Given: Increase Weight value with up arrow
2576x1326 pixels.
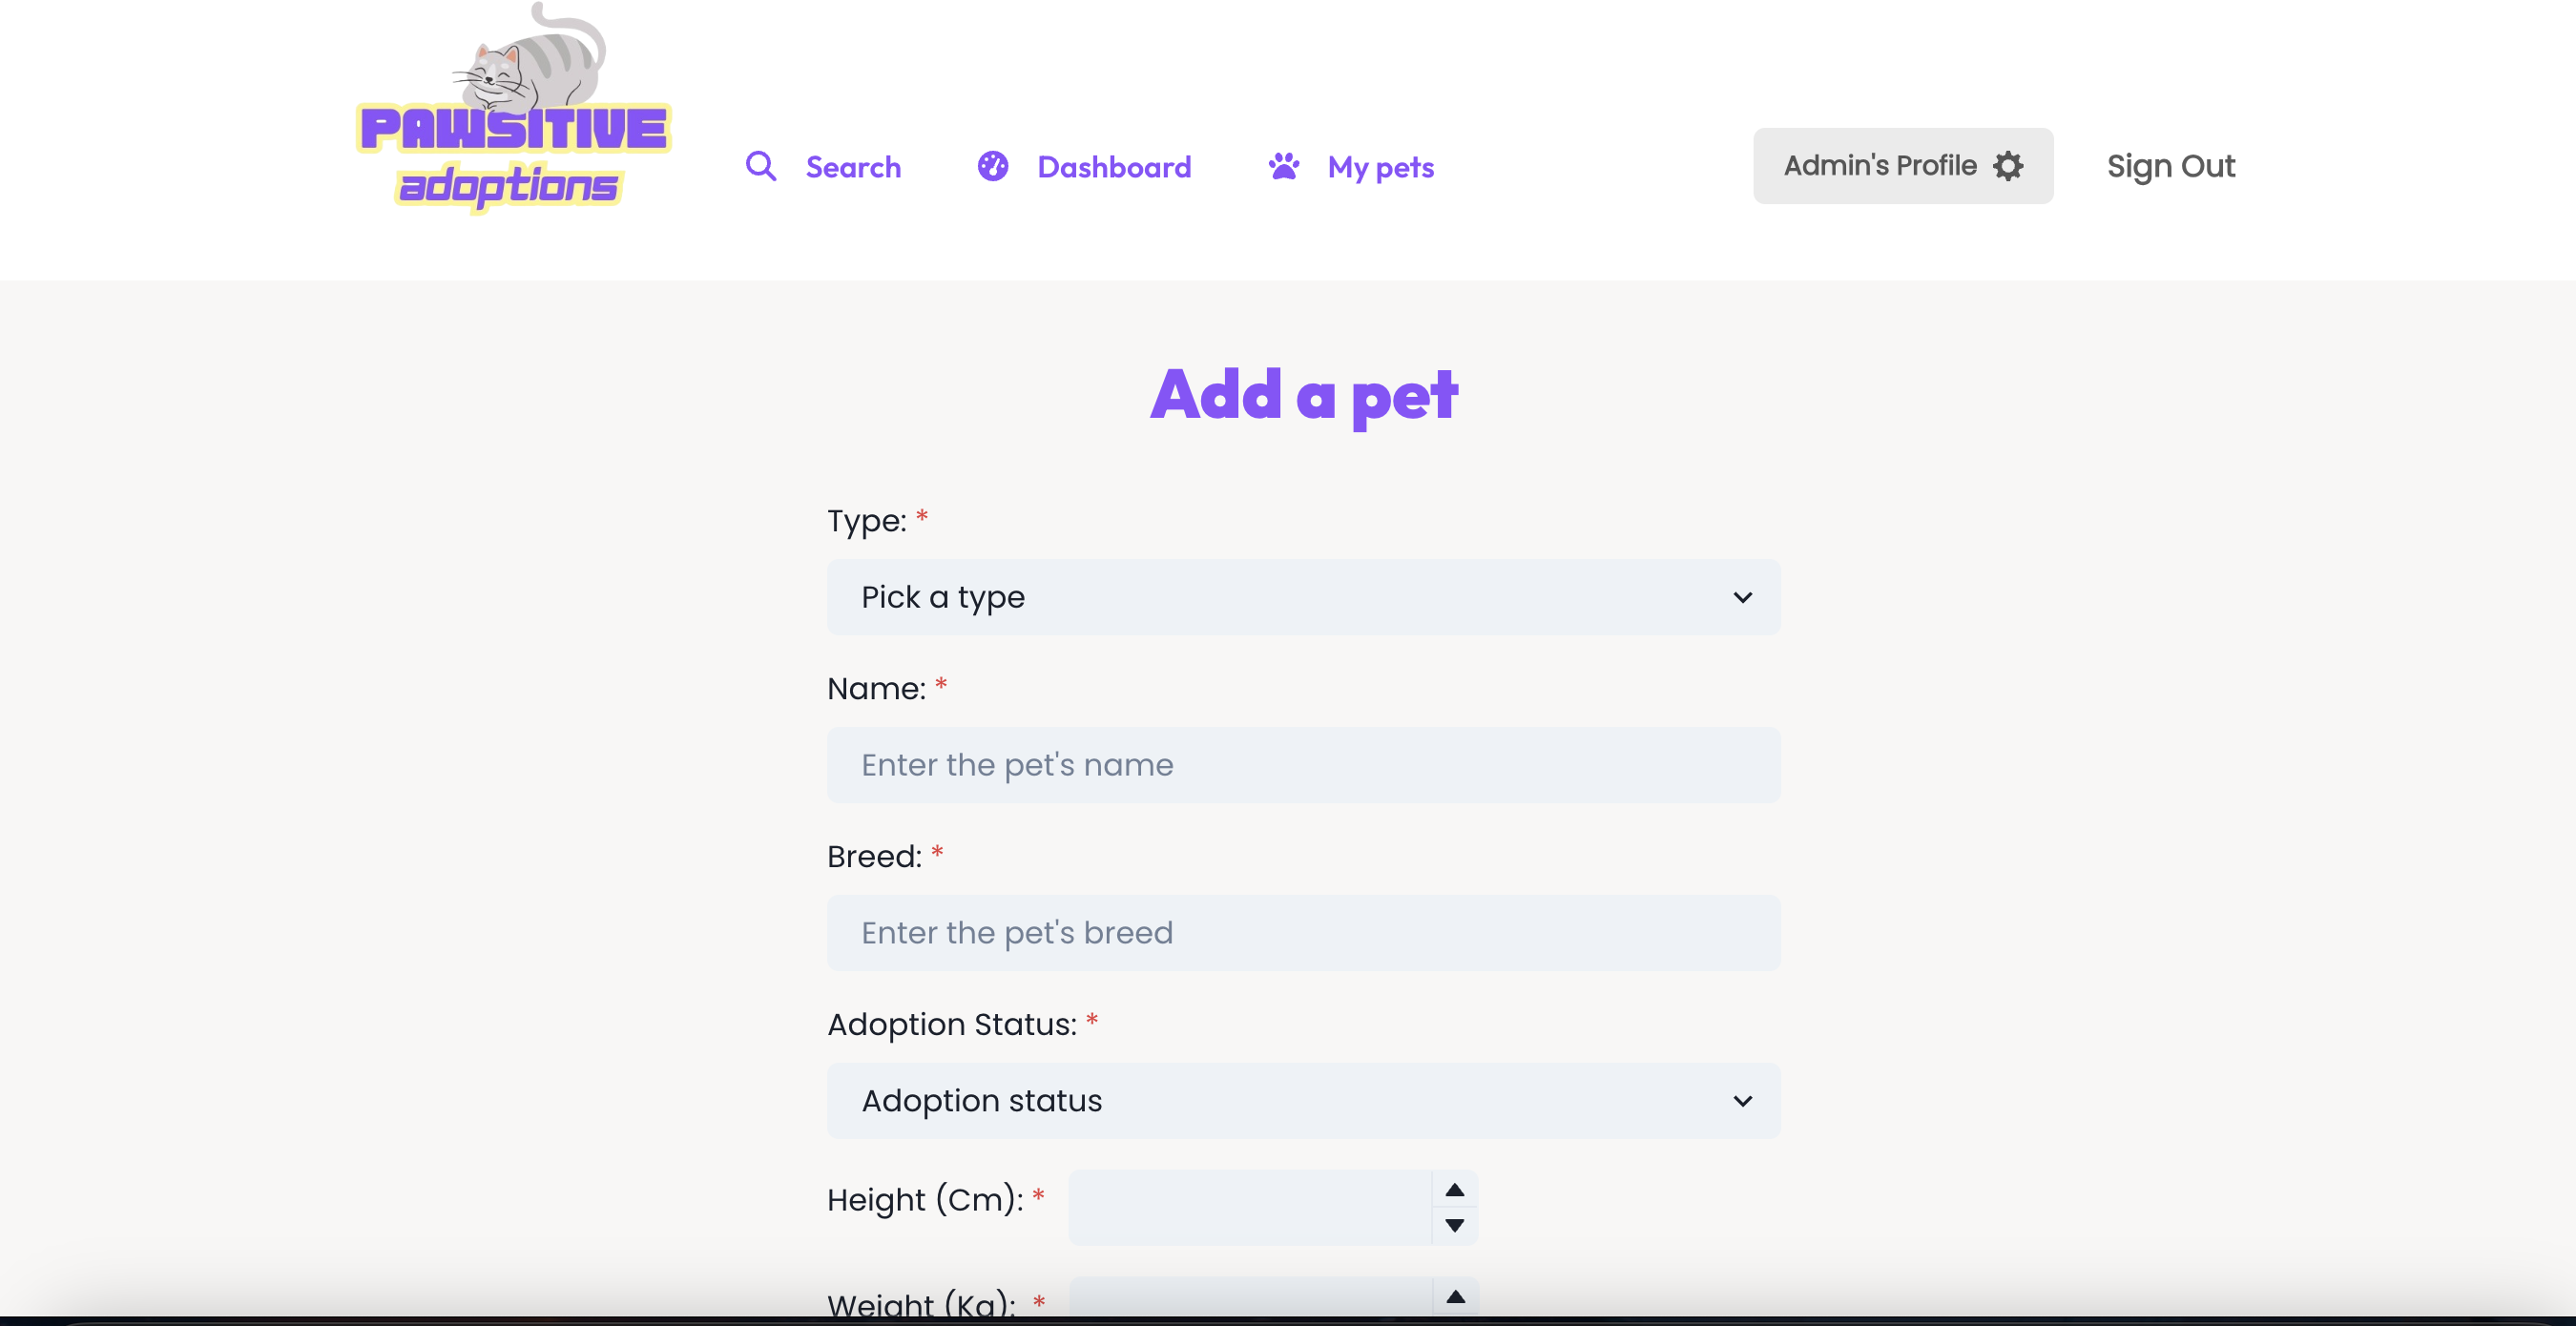Looking at the screenshot, I should (1455, 1296).
